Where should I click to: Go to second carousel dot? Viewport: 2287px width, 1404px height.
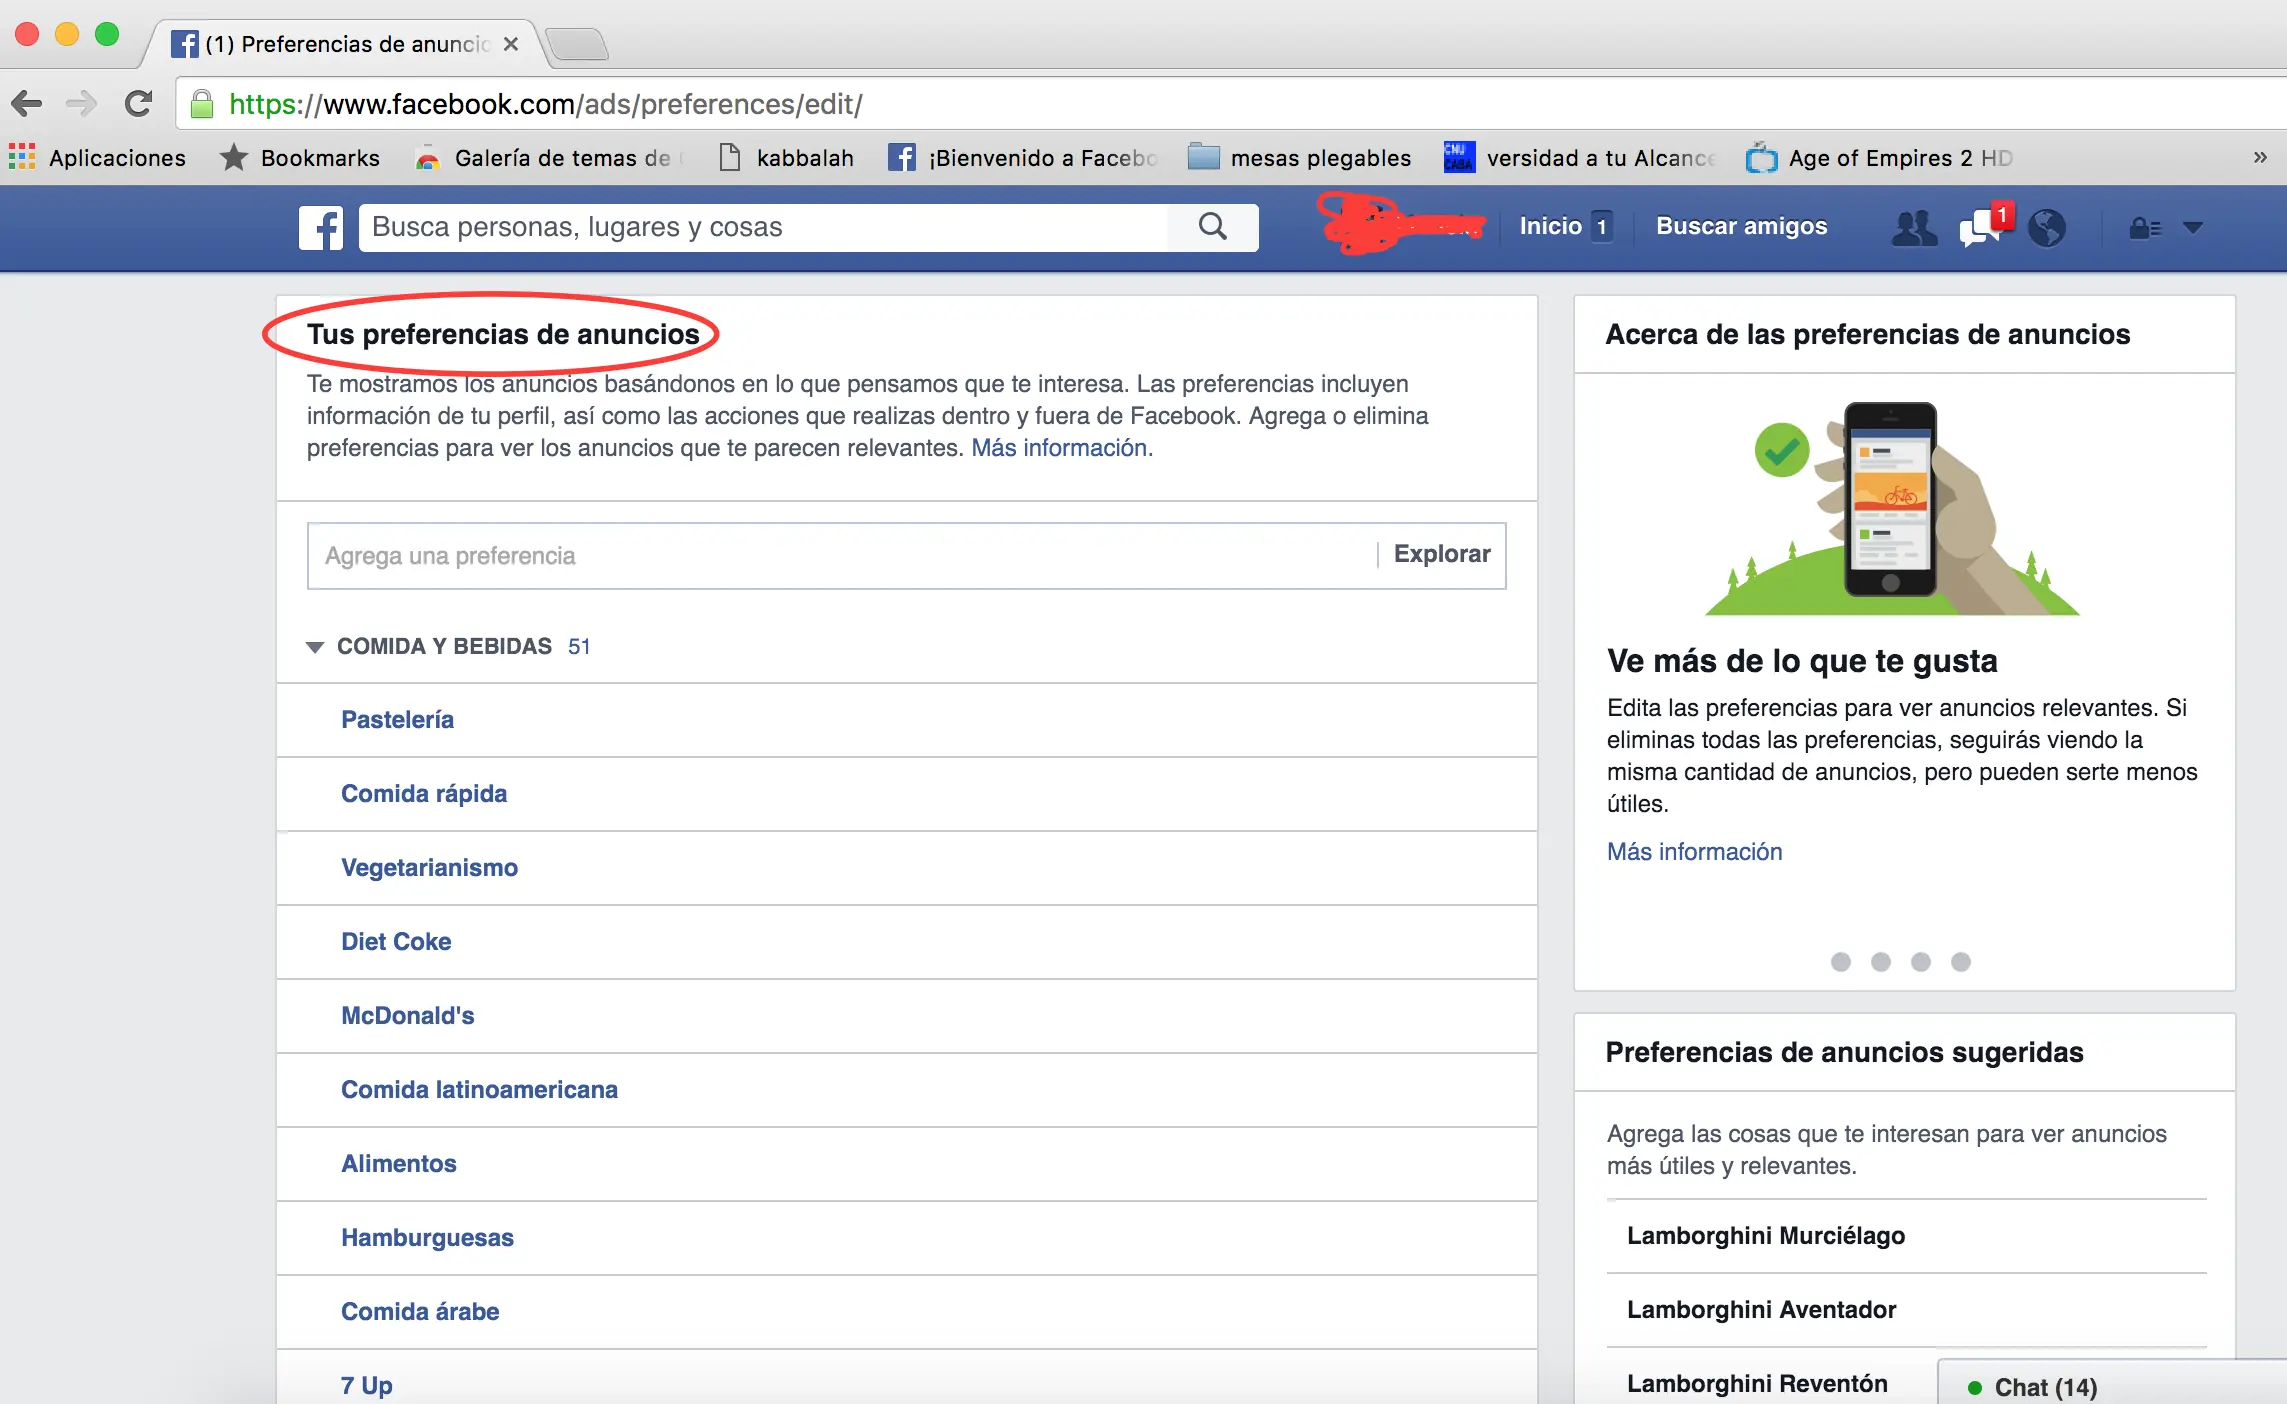[1880, 962]
